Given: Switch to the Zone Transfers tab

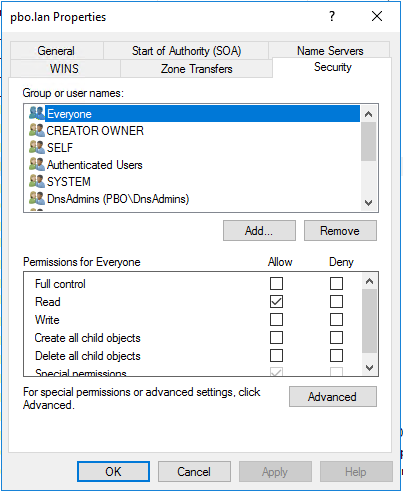Looking at the screenshot, I should pyautogui.click(x=196, y=69).
